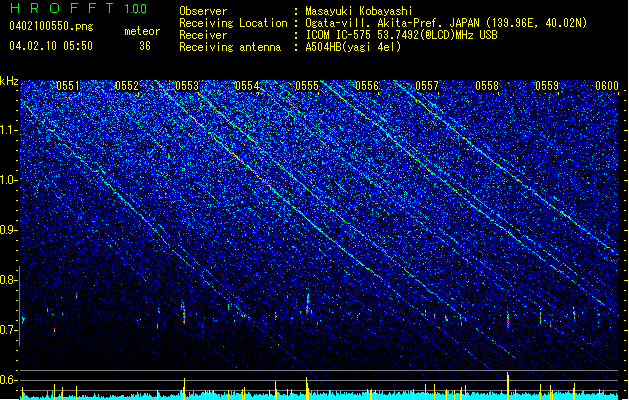The width and height of the screenshot is (629, 400).
Task: Click the 1.1 kHz axis tick label
Action: (x=8, y=130)
